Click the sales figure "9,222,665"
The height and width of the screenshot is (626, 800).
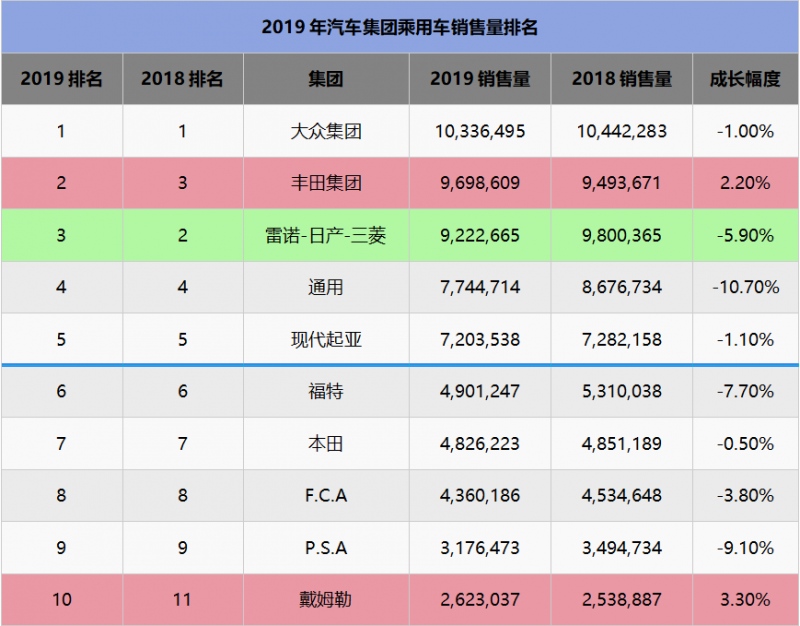(x=480, y=236)
